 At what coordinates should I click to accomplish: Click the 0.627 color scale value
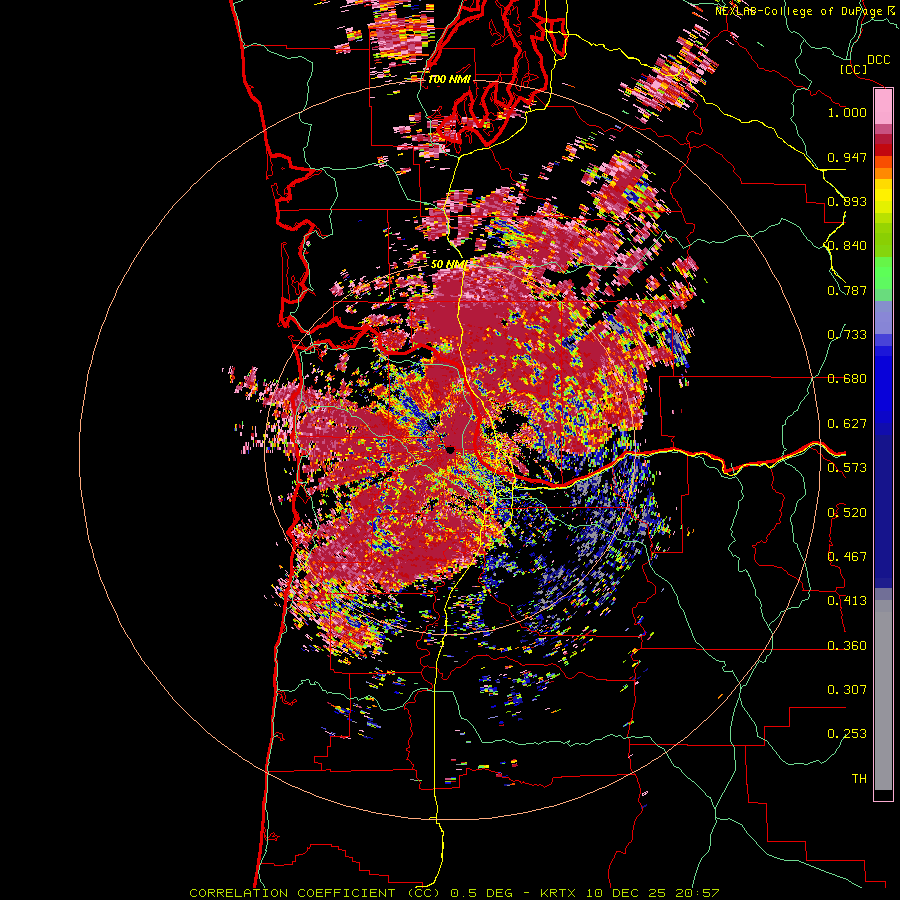click(x=847, y=424)
